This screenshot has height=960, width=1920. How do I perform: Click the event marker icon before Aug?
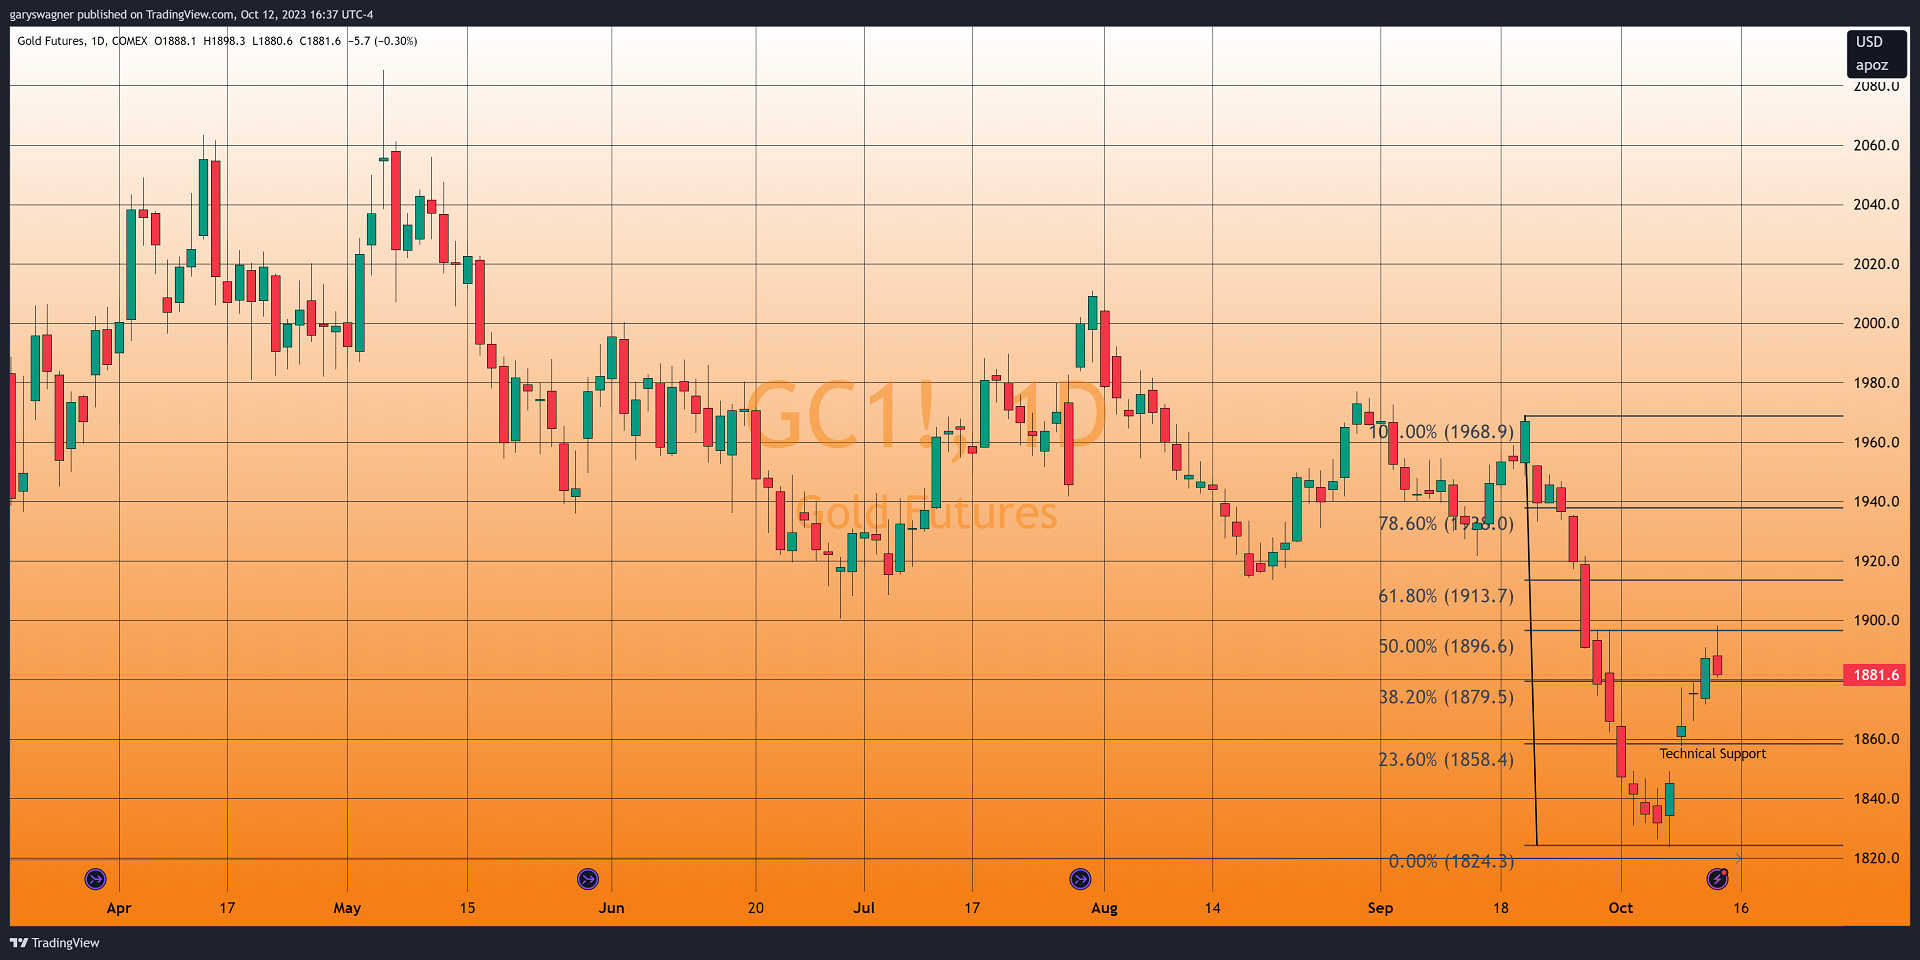[x=1080, y=879]
